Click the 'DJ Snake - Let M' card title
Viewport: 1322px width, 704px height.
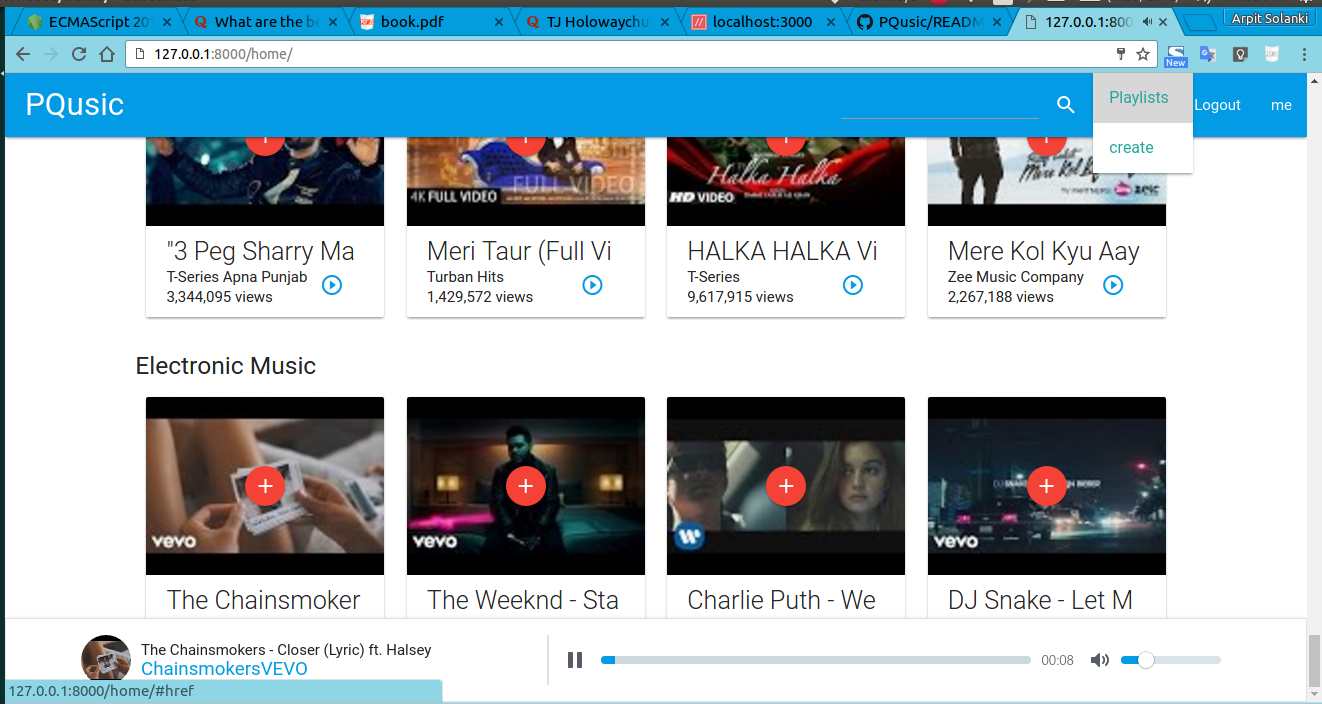(x=1040, y=600)
